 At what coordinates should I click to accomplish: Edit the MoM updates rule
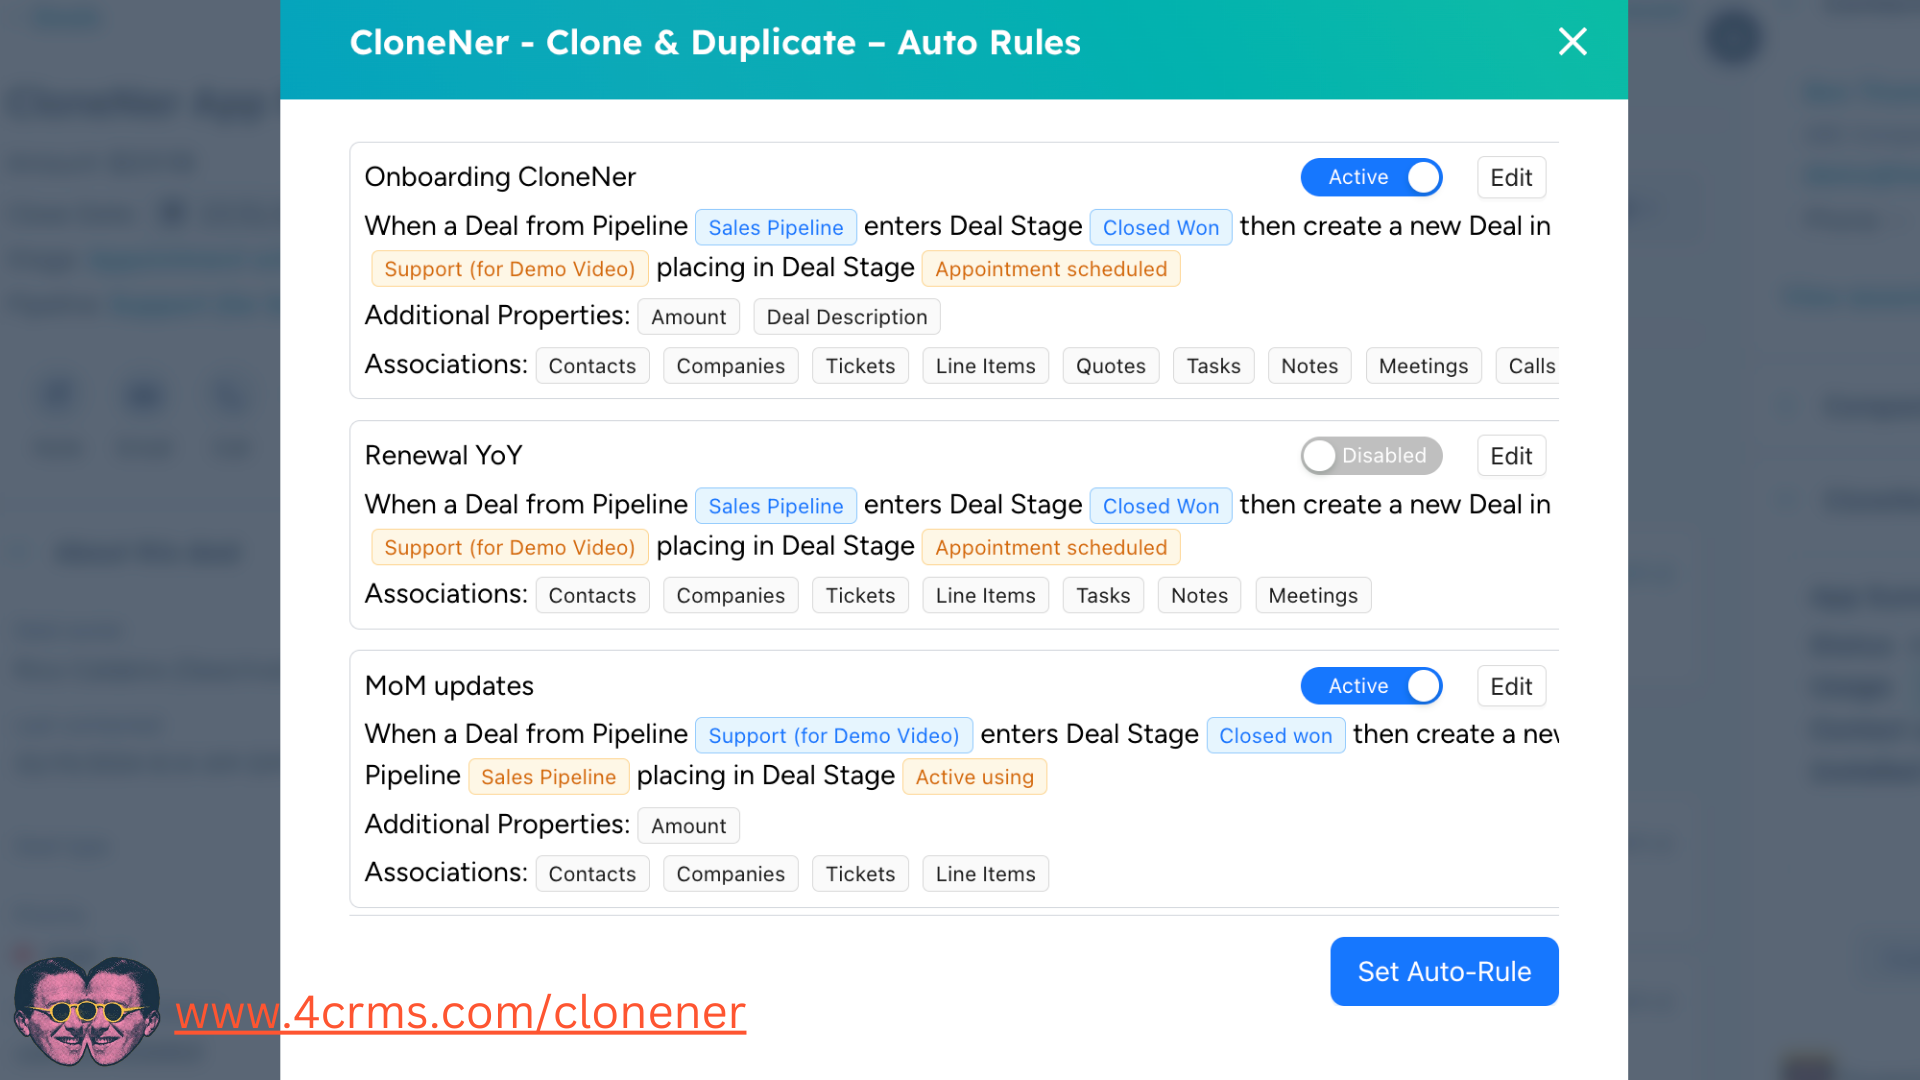[x=1511, y=686]
